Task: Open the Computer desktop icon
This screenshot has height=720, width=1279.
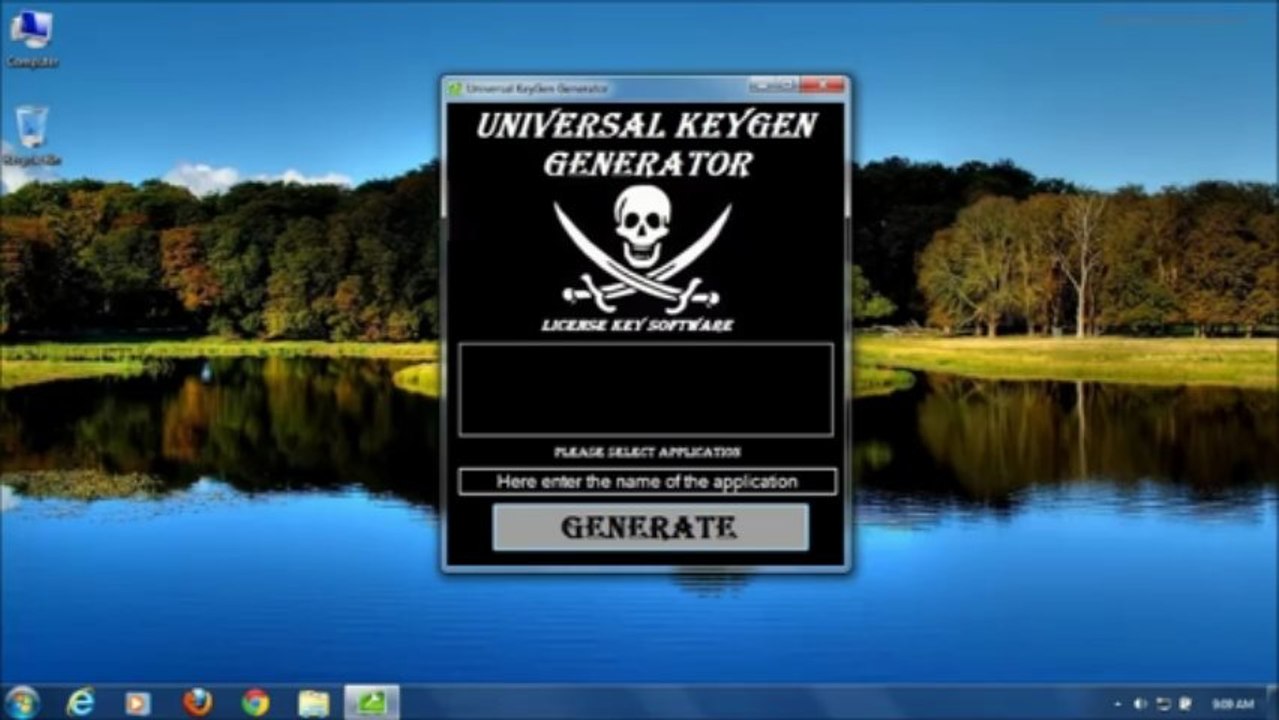Action: point(32,38)
